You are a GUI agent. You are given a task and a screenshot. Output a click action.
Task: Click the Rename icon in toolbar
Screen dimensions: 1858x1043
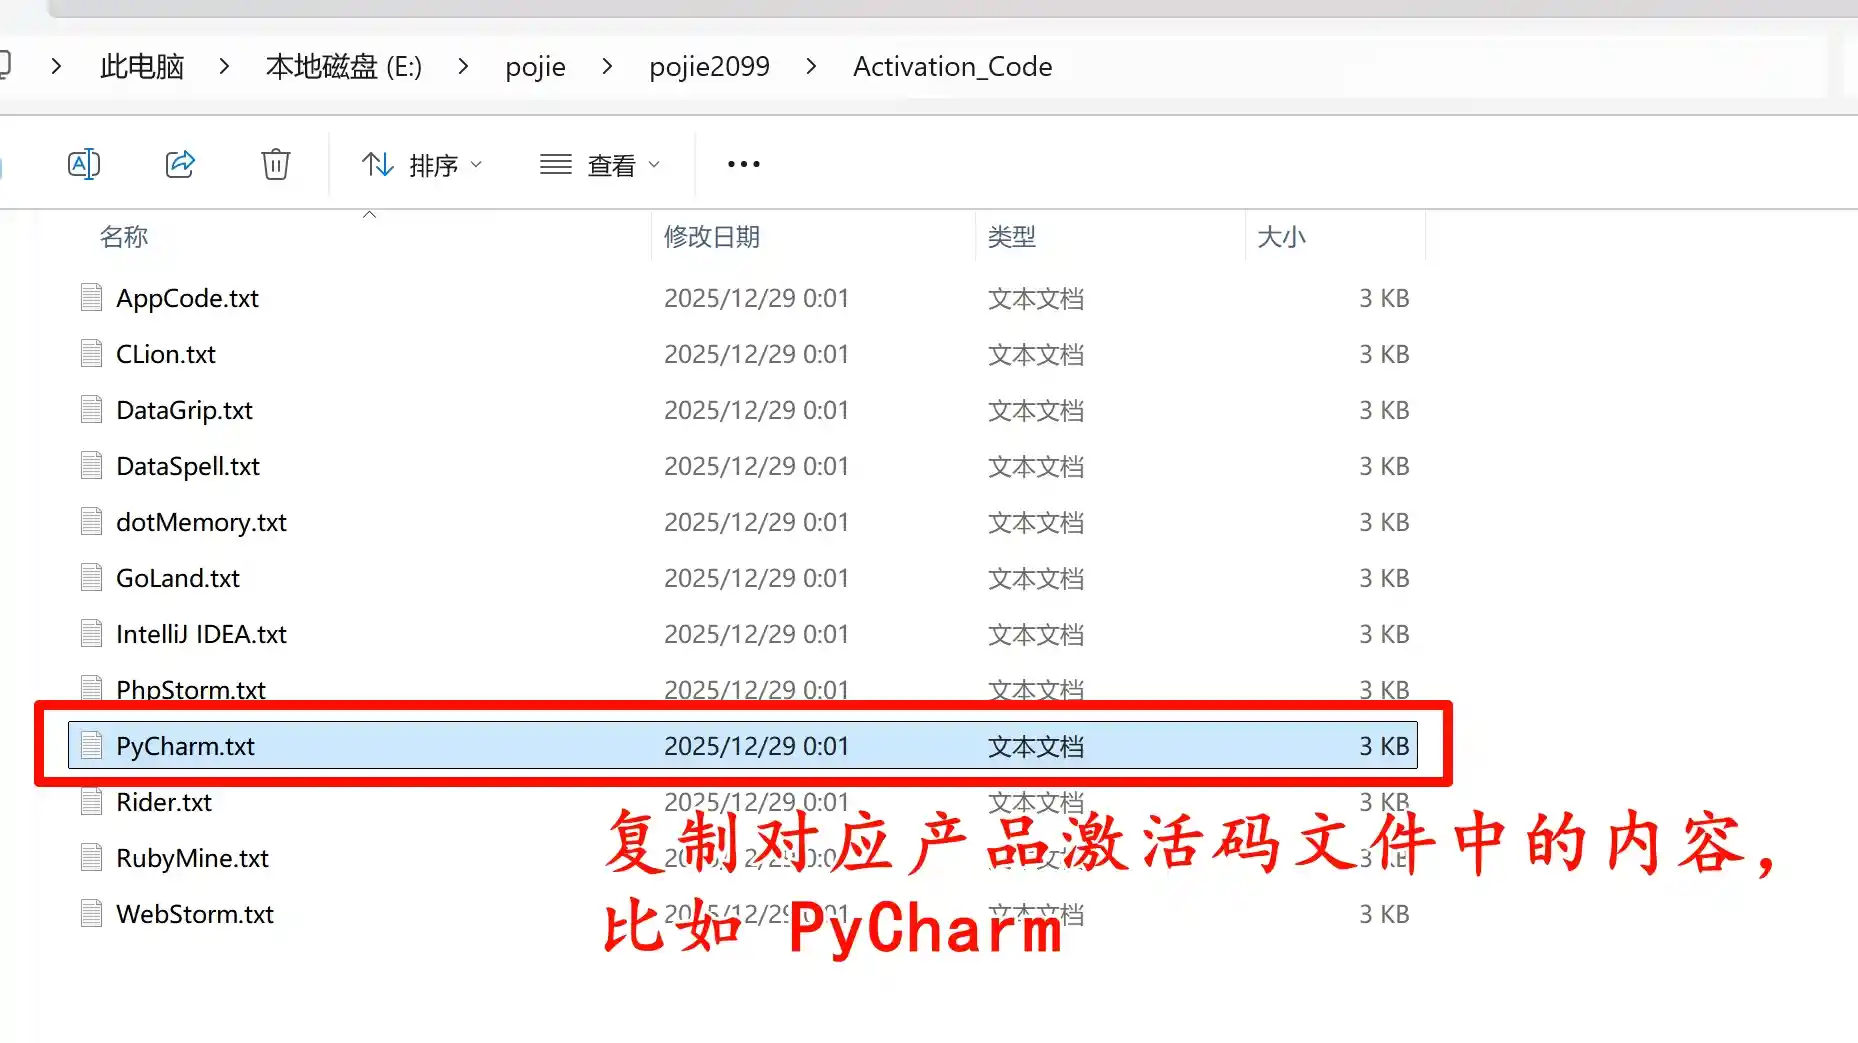[x=84, y=164]
